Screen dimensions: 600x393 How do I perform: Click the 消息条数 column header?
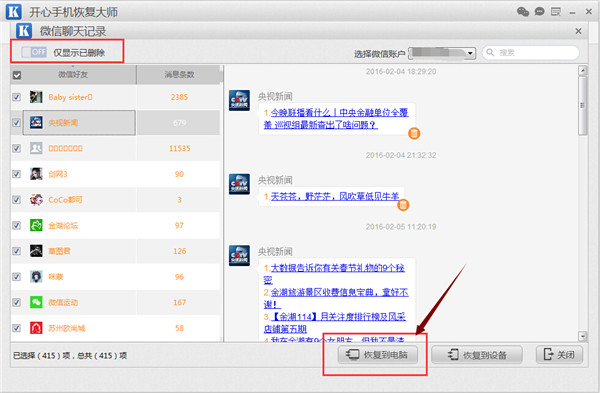179,74
